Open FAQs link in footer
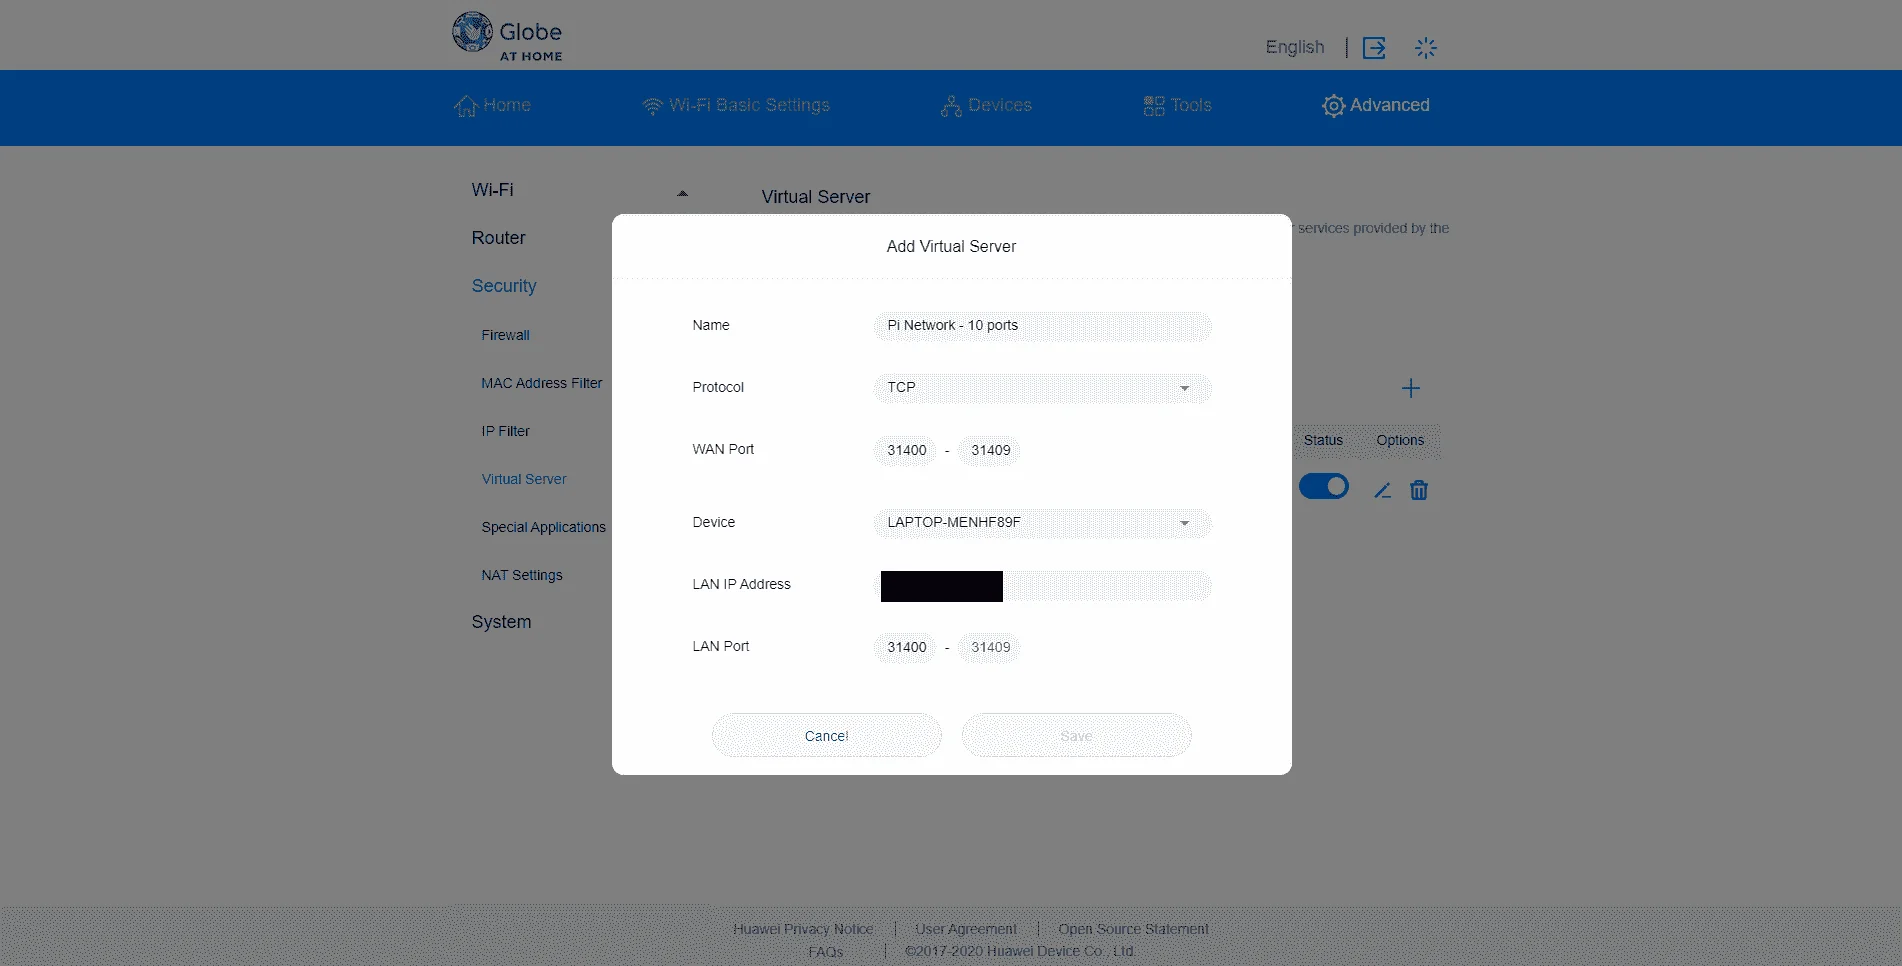The image size is (1902, 966). tap(826, 952)
